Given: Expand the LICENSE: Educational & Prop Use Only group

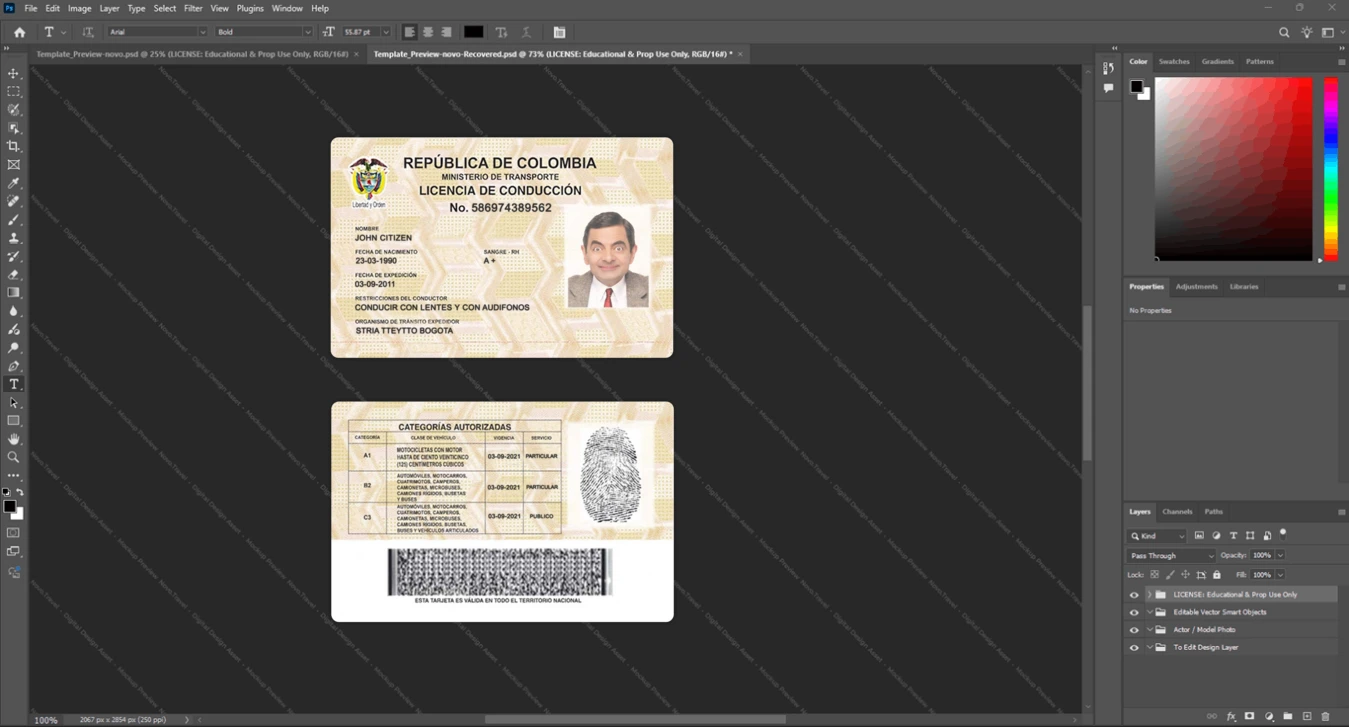Looking at the screenshot, I should pos(1149,595).
